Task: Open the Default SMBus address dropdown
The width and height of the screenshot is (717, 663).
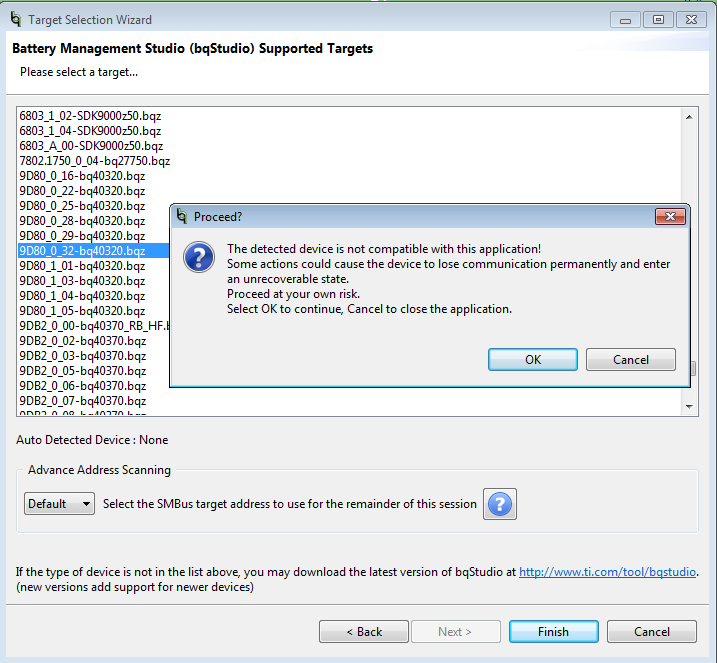Action: [59, 503]
